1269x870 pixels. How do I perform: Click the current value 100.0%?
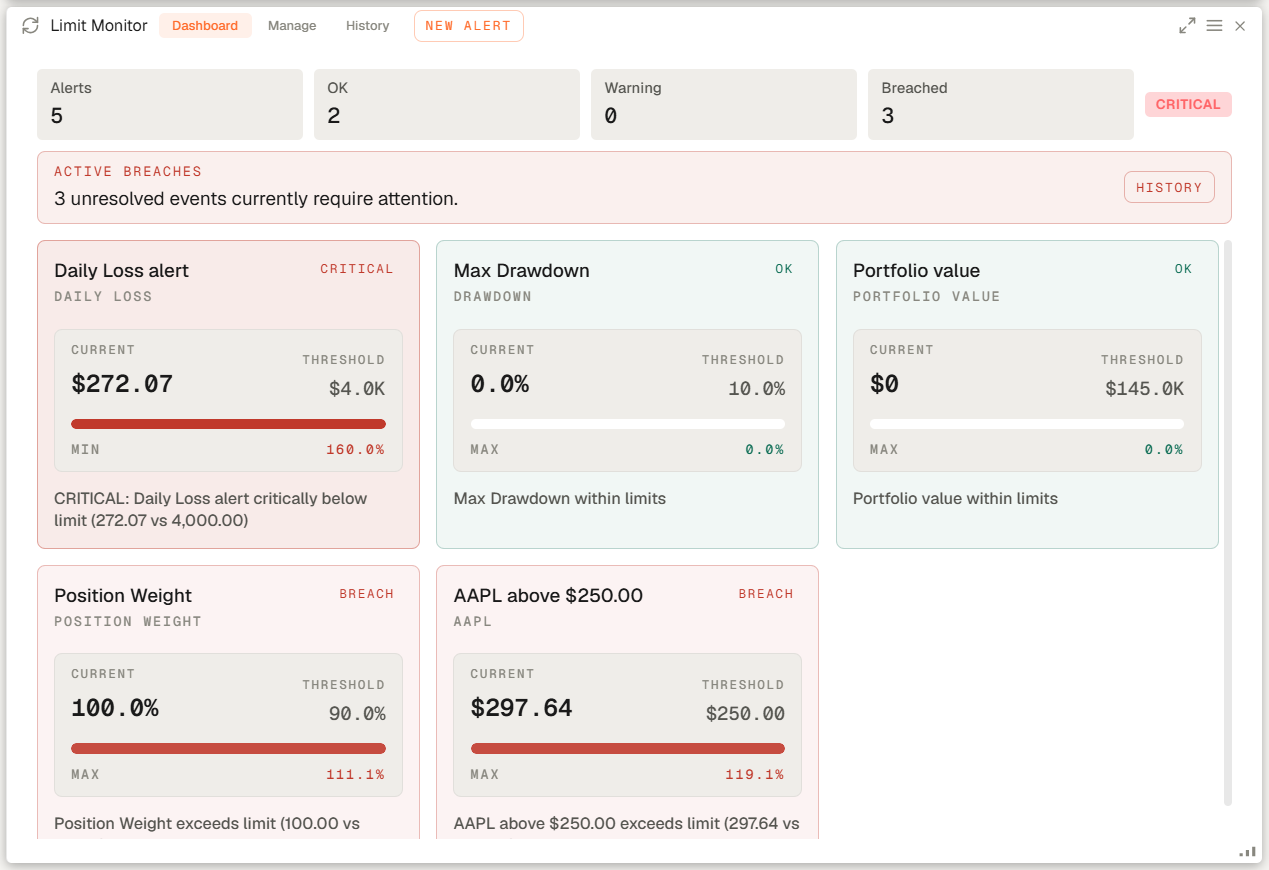(115, 709)
